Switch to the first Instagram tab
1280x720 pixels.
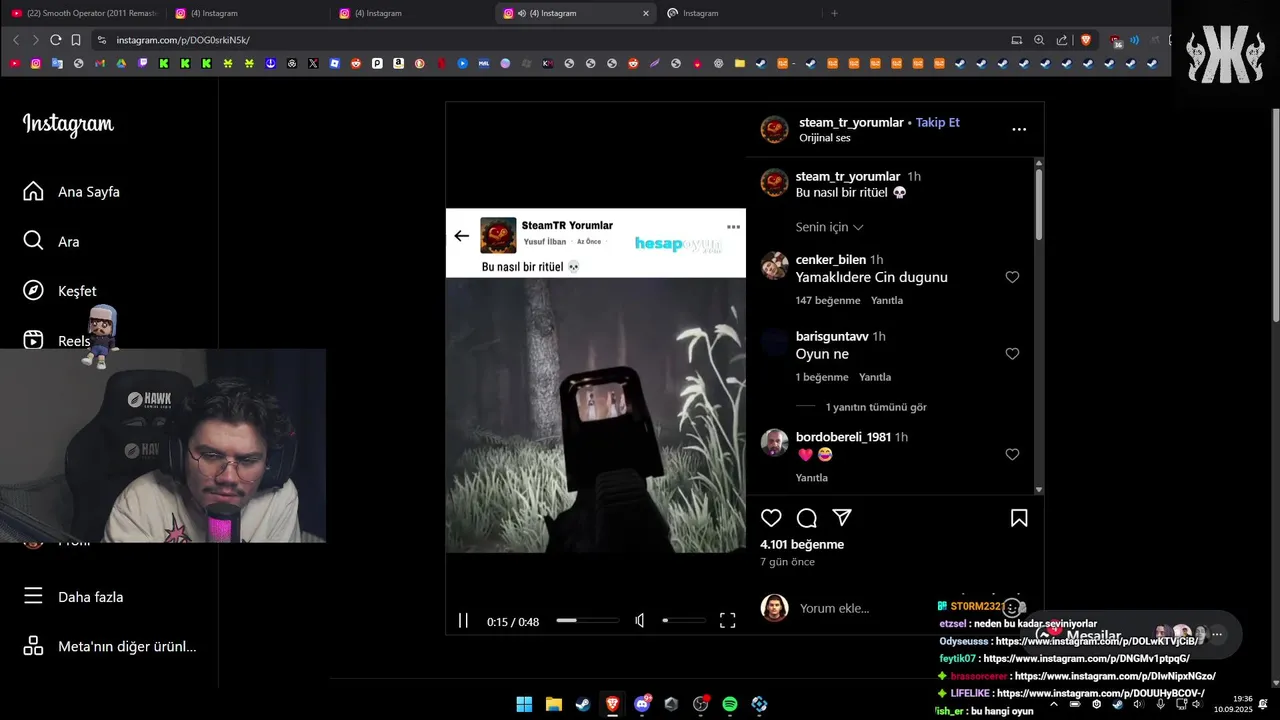click(245, 13)
